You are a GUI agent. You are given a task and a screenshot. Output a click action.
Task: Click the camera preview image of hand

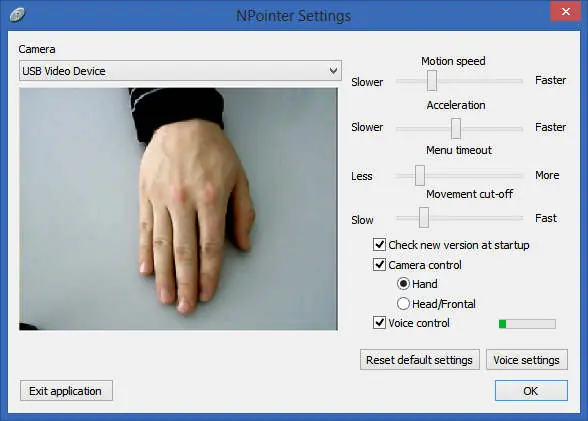pos(178,209)
